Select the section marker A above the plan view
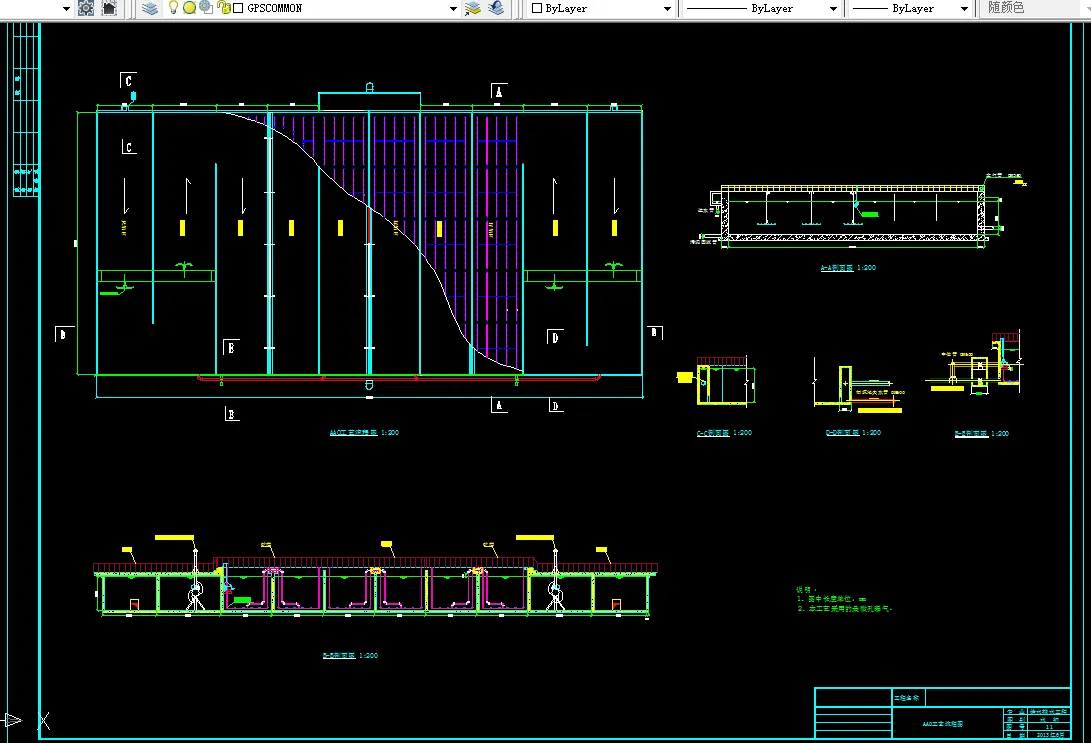The width and height of the screenshot is (1091, 743). point(498,92)
